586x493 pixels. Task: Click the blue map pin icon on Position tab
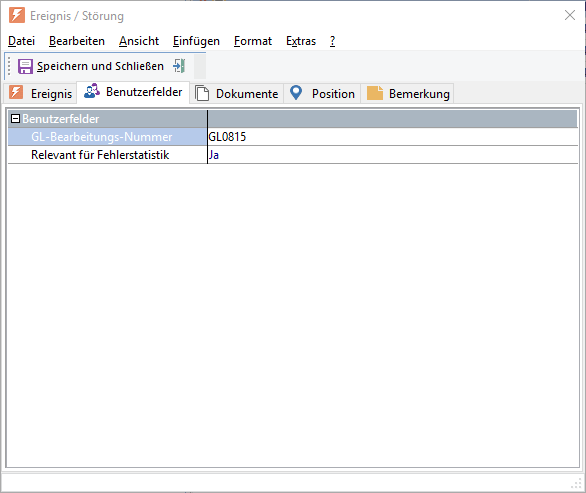pos(296,92)
